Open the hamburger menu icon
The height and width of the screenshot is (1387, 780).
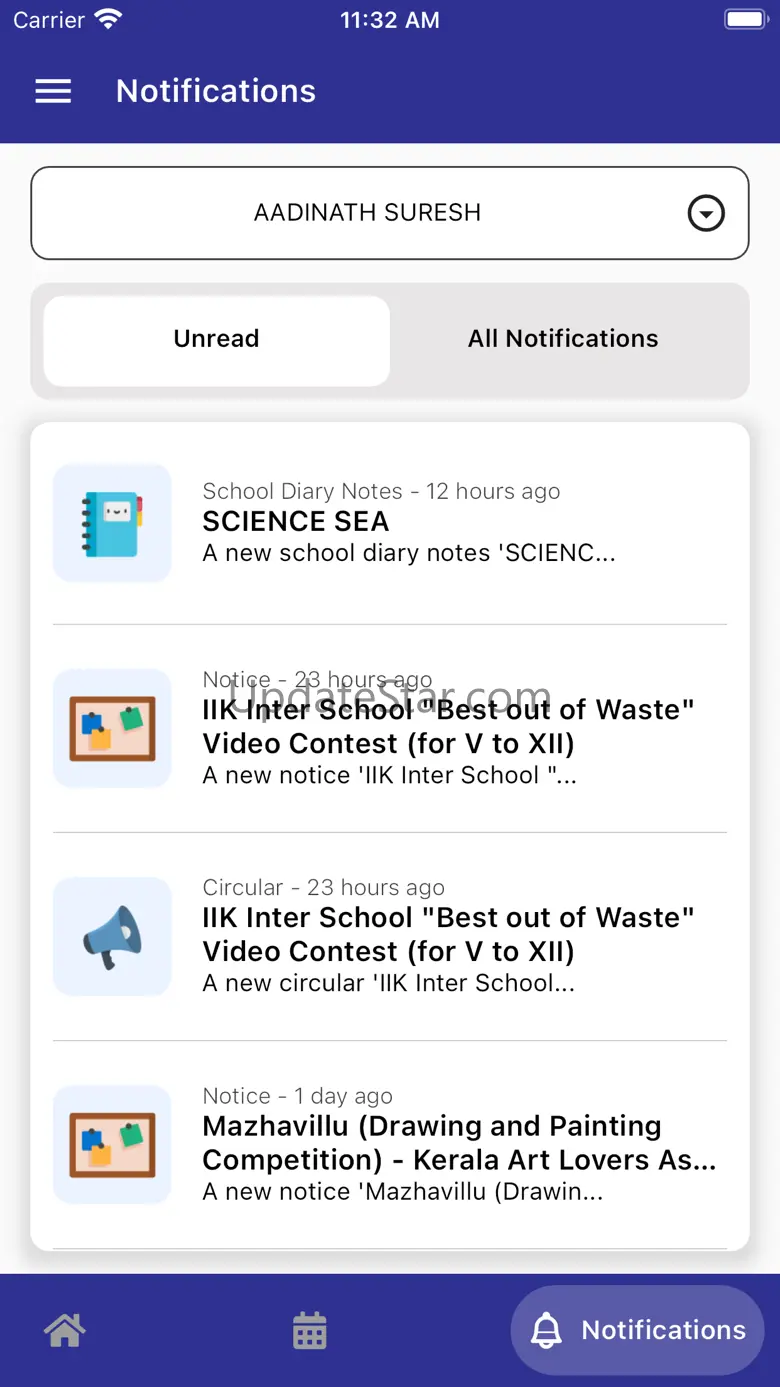53,91
